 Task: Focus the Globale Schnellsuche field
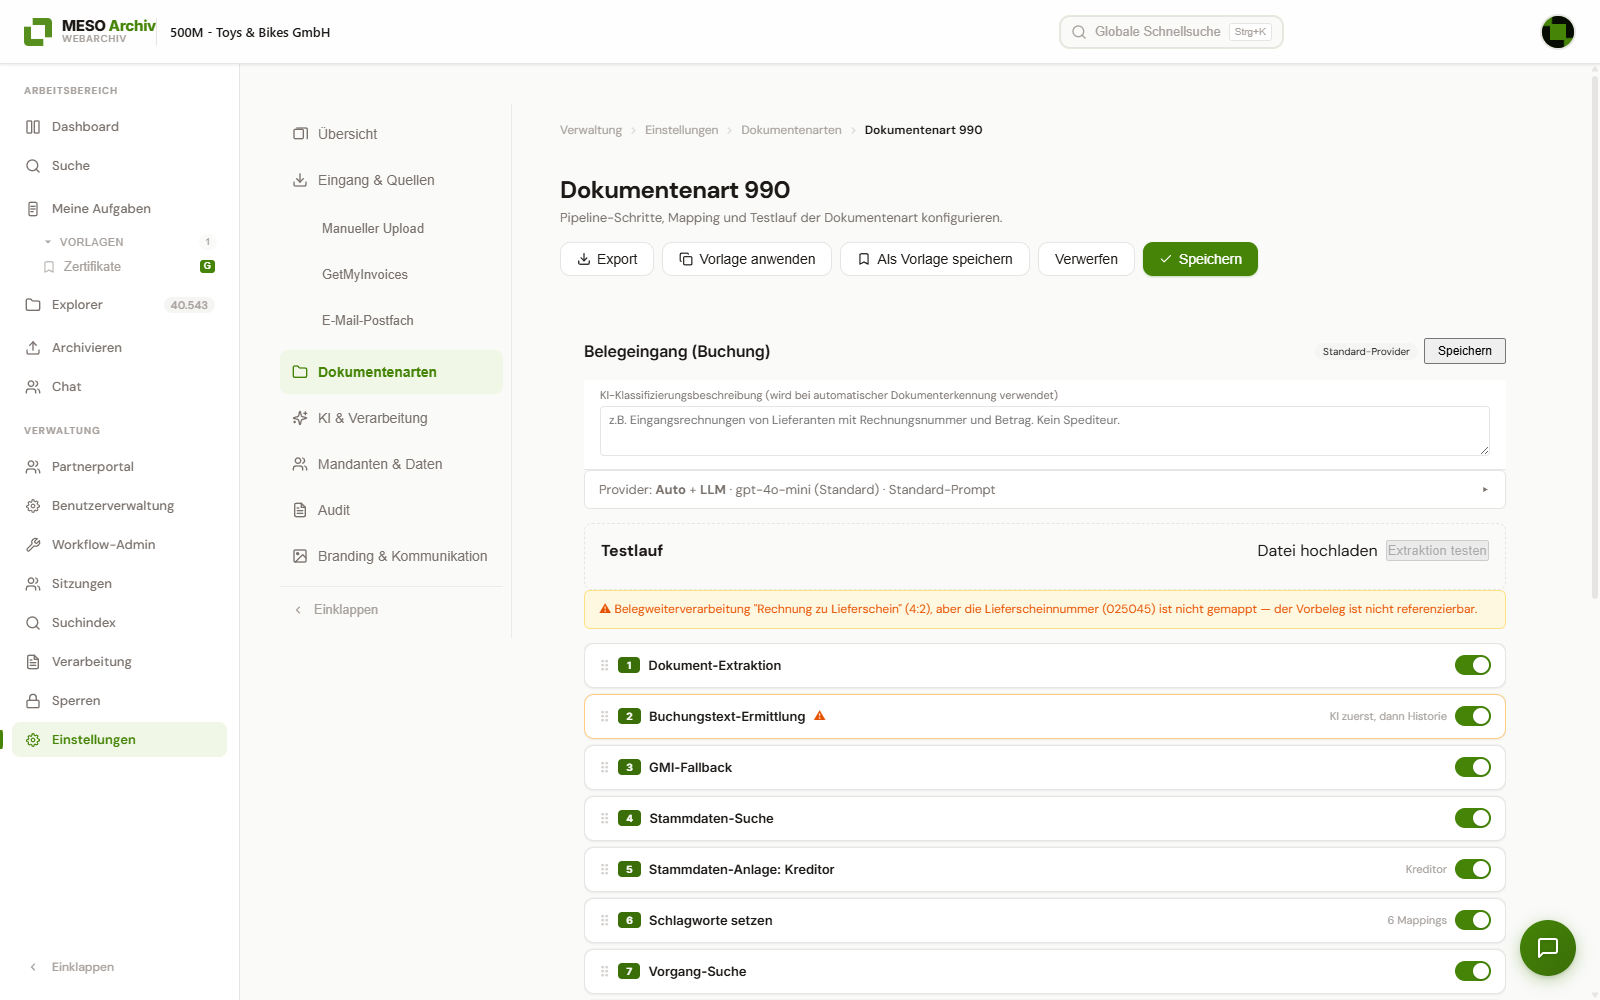point(1171,32)
